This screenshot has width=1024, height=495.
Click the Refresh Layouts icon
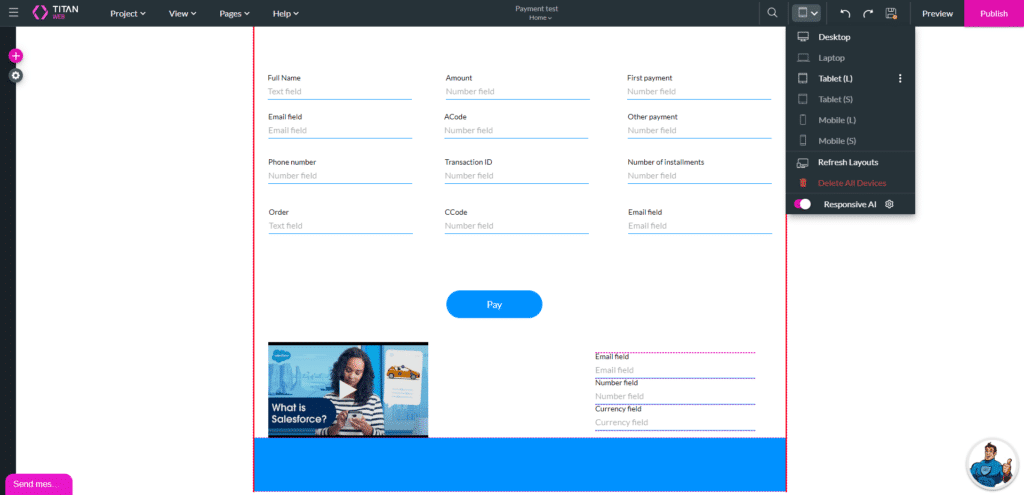[x=803, y=163]
